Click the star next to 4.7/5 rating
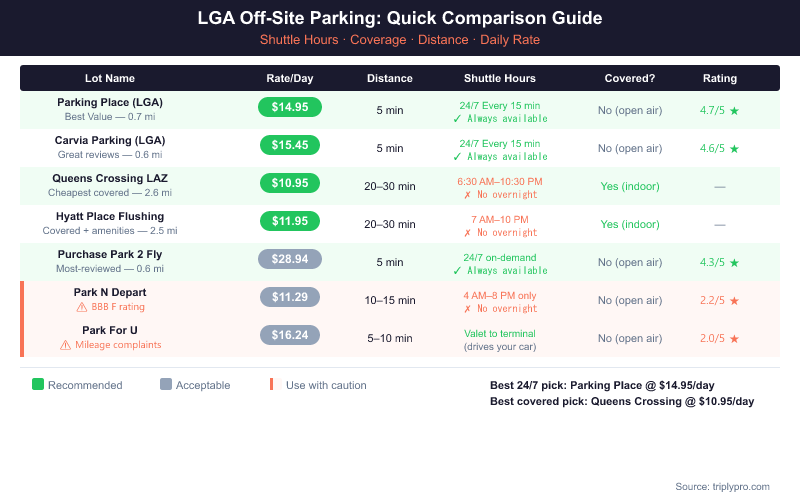Image resolution: width=800 pixels, height=500 pixels. click(x=734, y=110)
